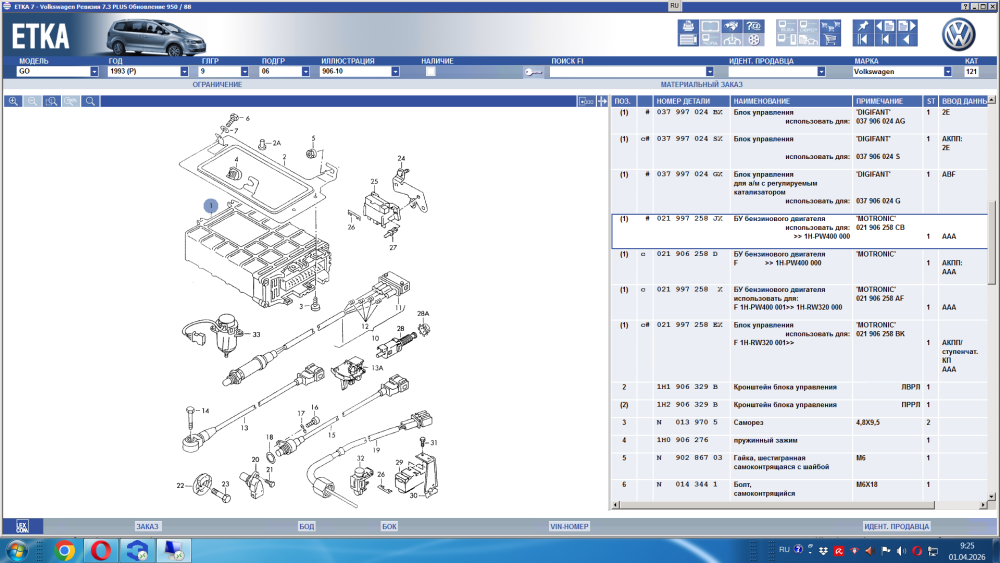Click the bottom ИДЕНТ. ПРОДАВЦА button

(896, 526)
